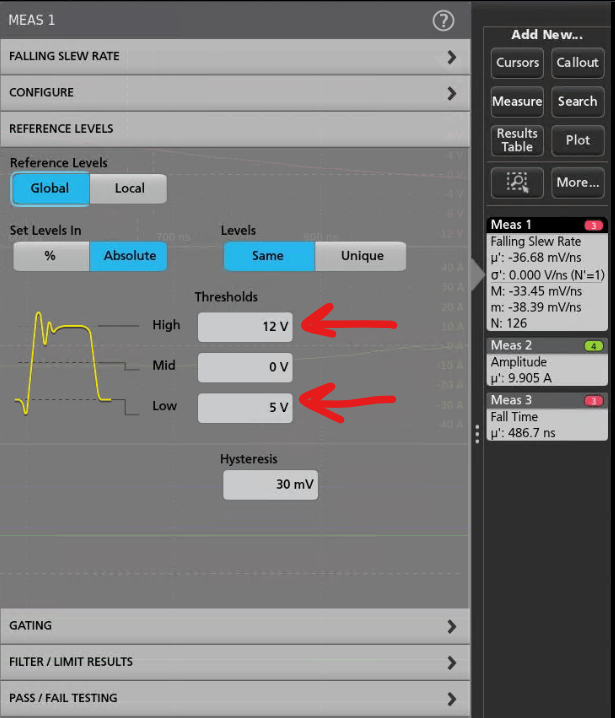Select Global reference levels

(50, 188)
